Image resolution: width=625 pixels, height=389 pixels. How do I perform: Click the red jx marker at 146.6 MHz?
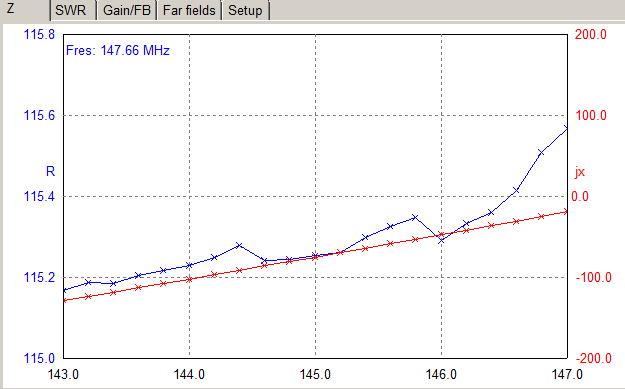(516, 221)
